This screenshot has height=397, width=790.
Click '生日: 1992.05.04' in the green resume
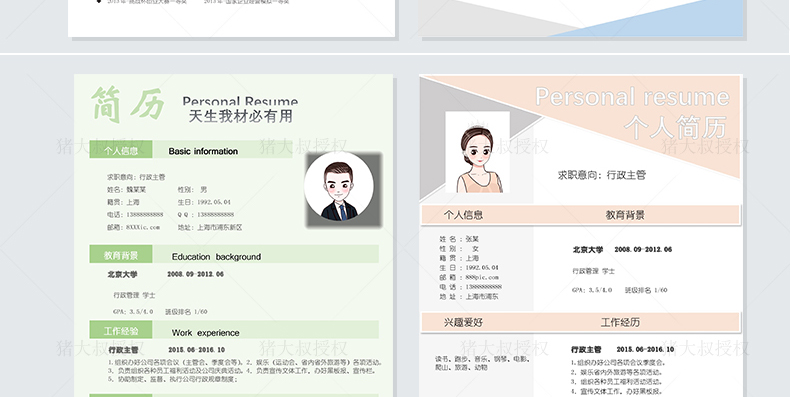click(204, 202)
